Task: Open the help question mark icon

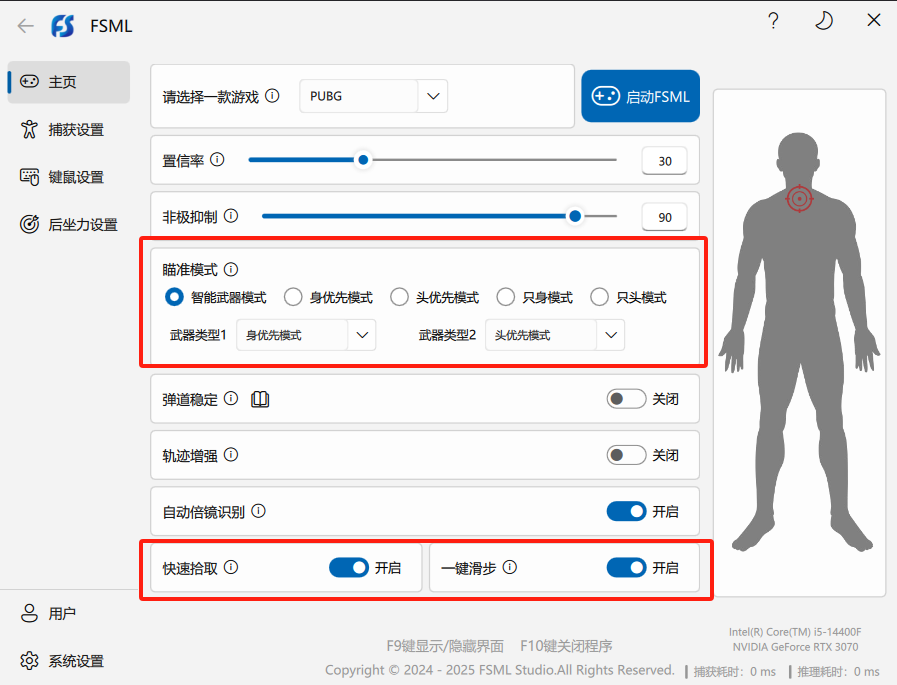Action: (773, 21)
